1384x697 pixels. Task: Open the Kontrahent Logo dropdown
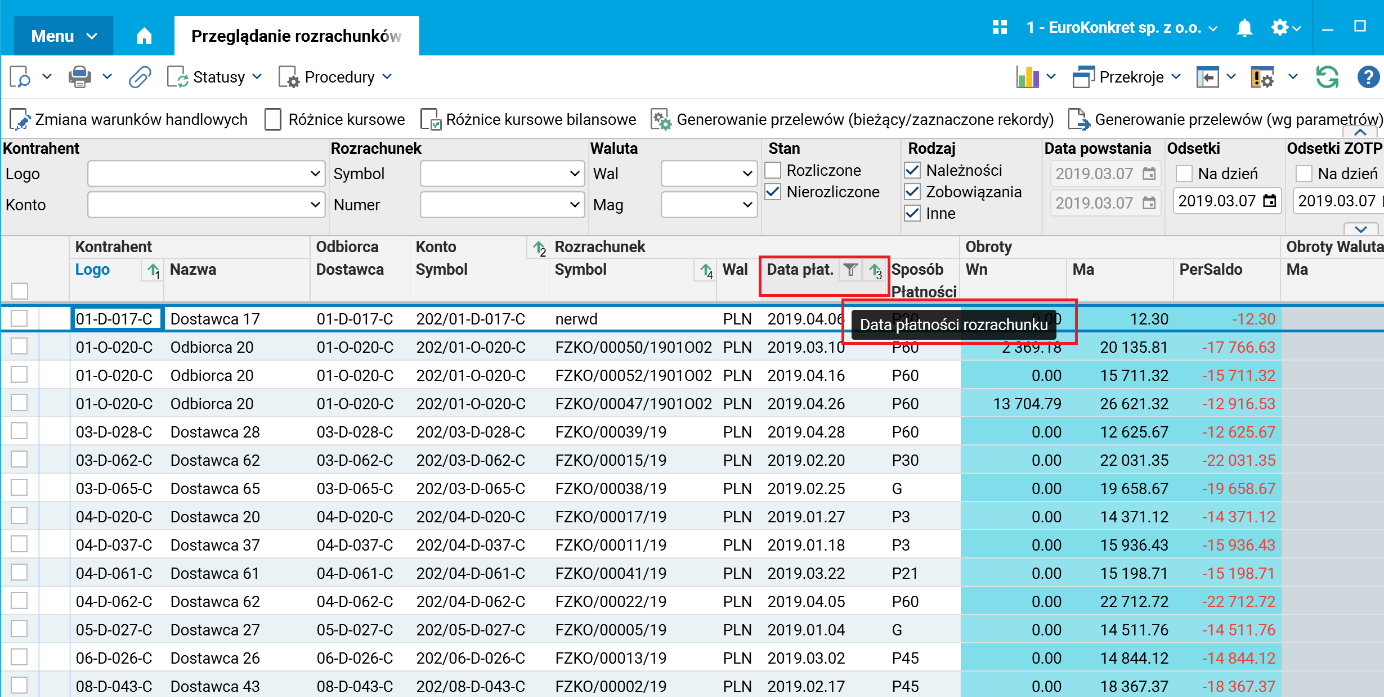tap(206, 174)
